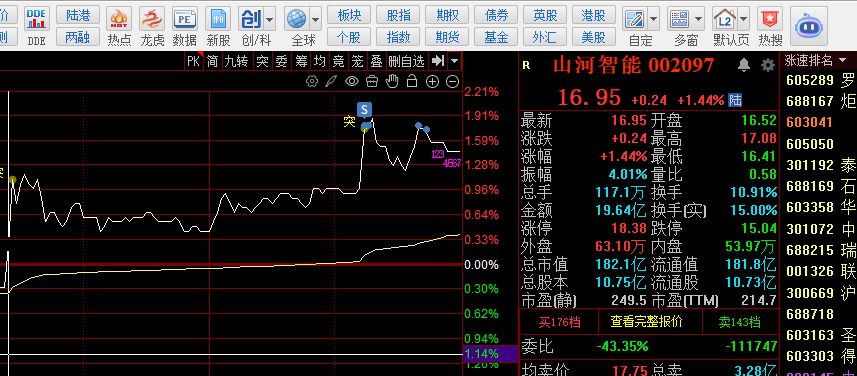Open the 港股 market tab
Image resolution: width=857 pixels, height=376 pixels.
tap(593, 15)
